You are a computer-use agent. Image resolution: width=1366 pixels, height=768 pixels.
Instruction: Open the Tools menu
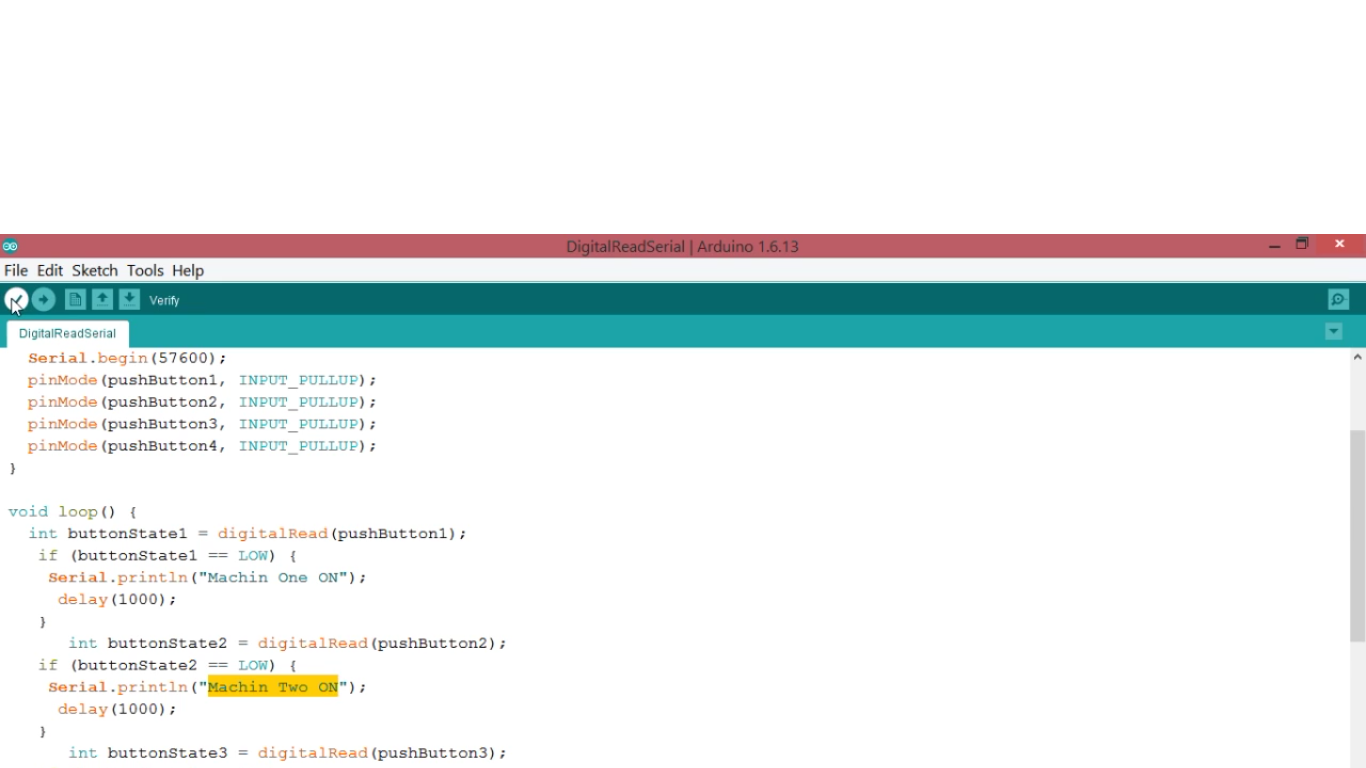point(145,270)
